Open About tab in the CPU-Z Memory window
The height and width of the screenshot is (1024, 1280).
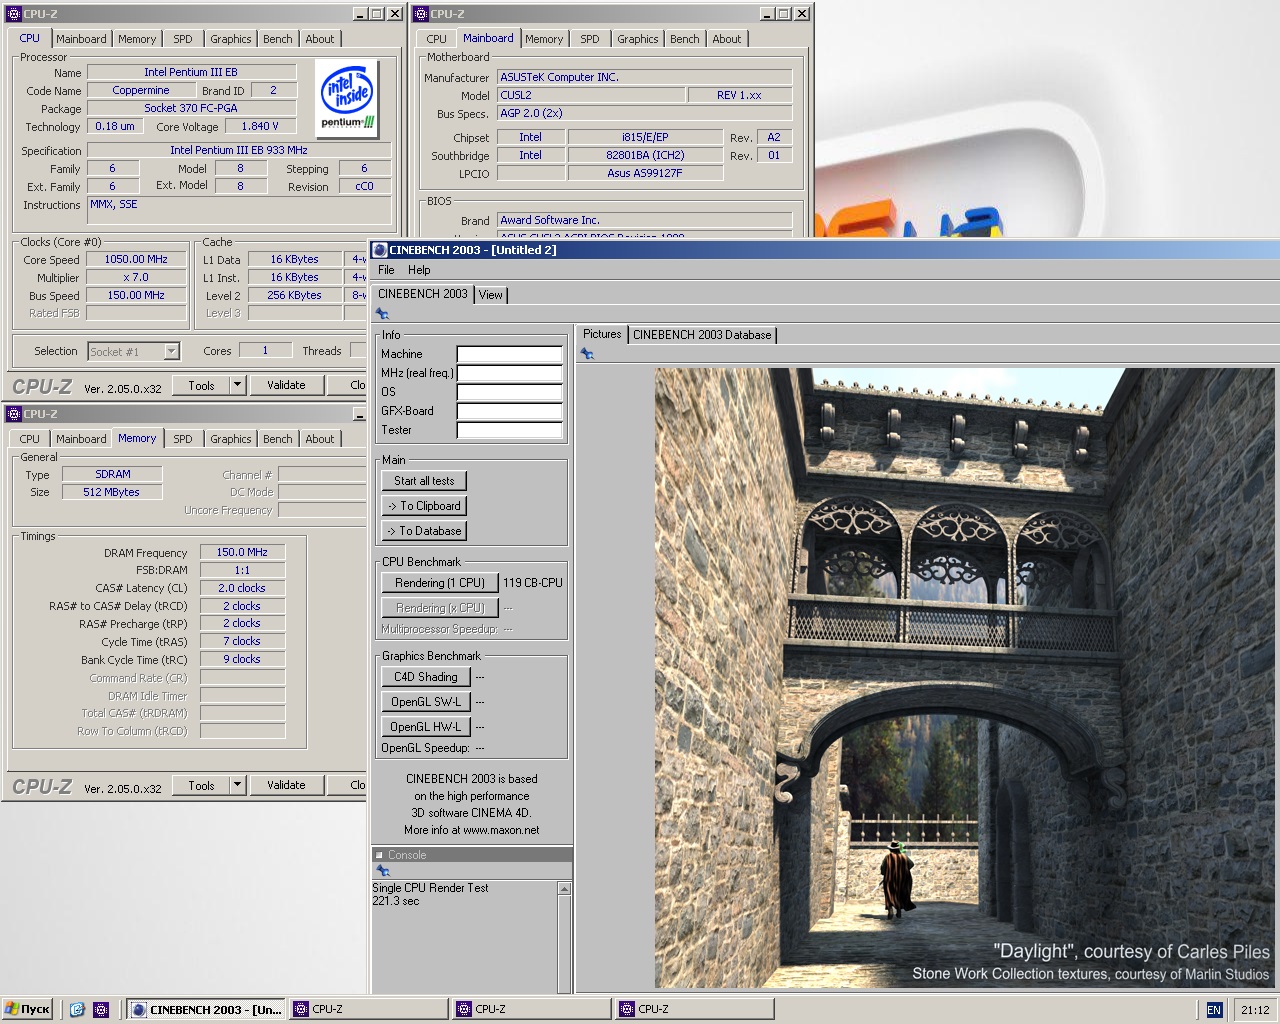tap(320, 439)
